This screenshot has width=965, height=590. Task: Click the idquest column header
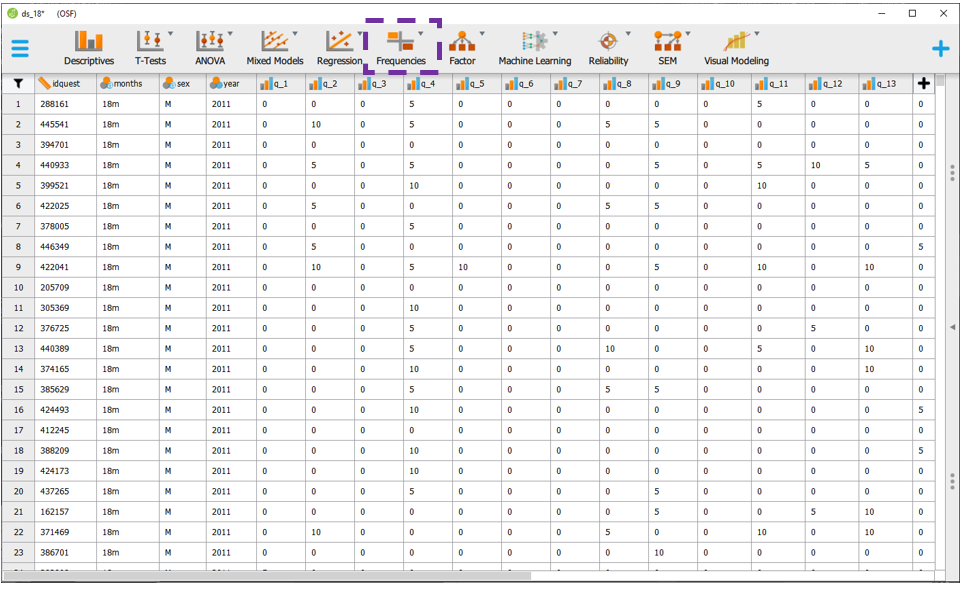point(66,84)
